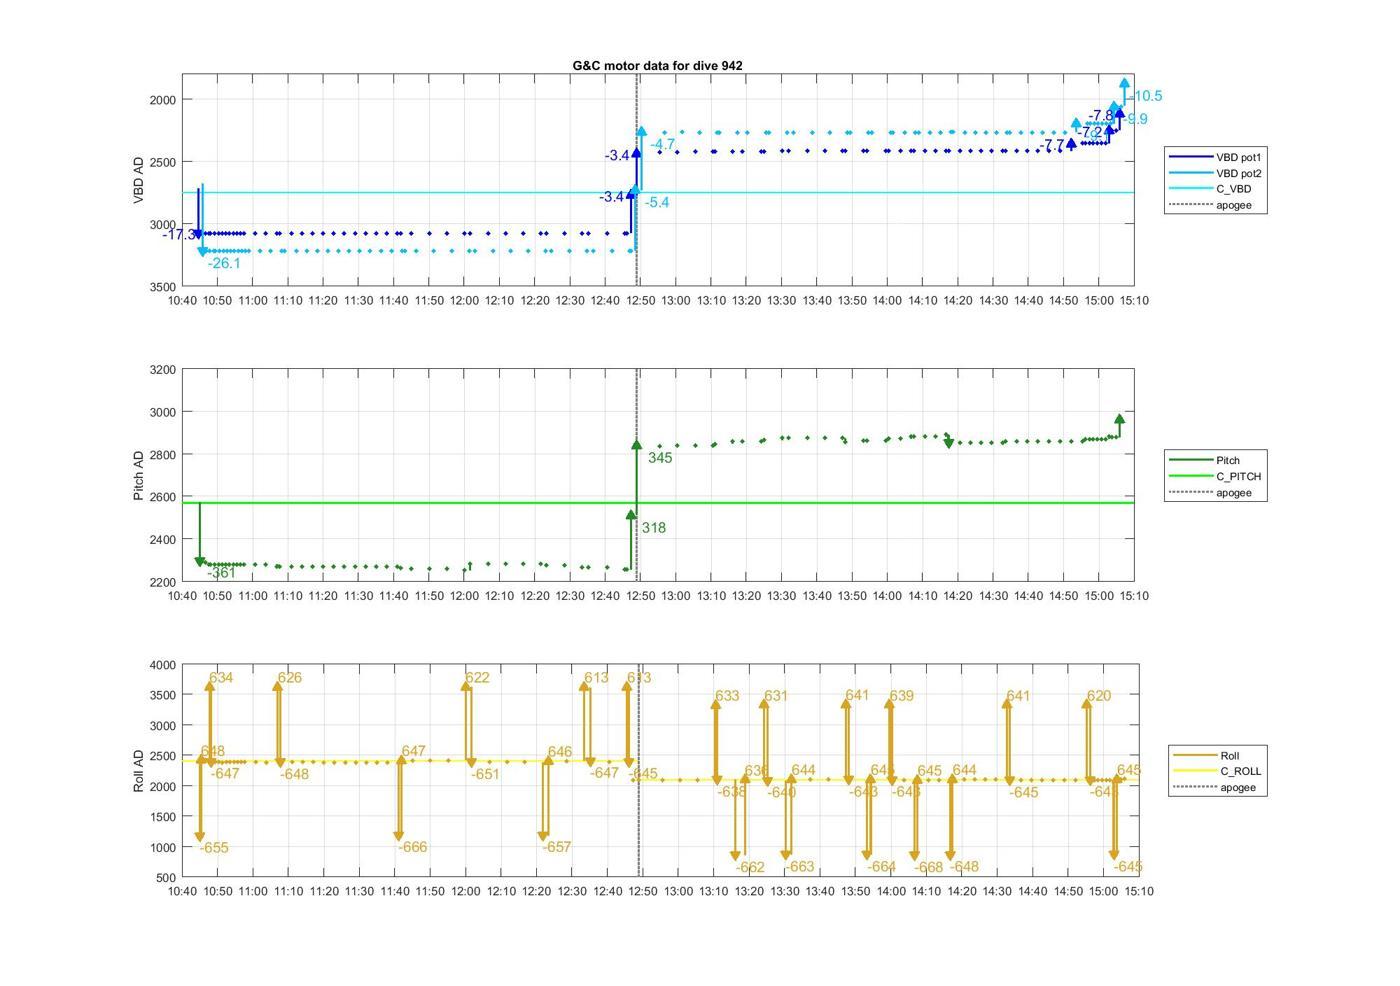Viewport: 1400px width, 986px height.
Task: Click '12:50' on the Pitch plot x-axis
Action: [640, 596]
